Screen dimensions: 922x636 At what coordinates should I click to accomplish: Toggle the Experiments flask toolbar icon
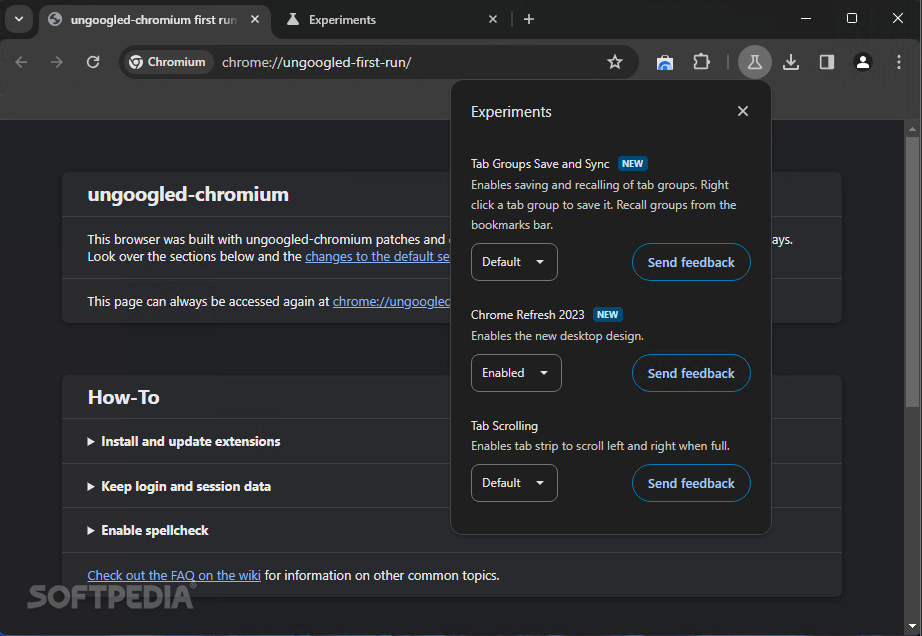pyautogui.click(x=755, y=62)
